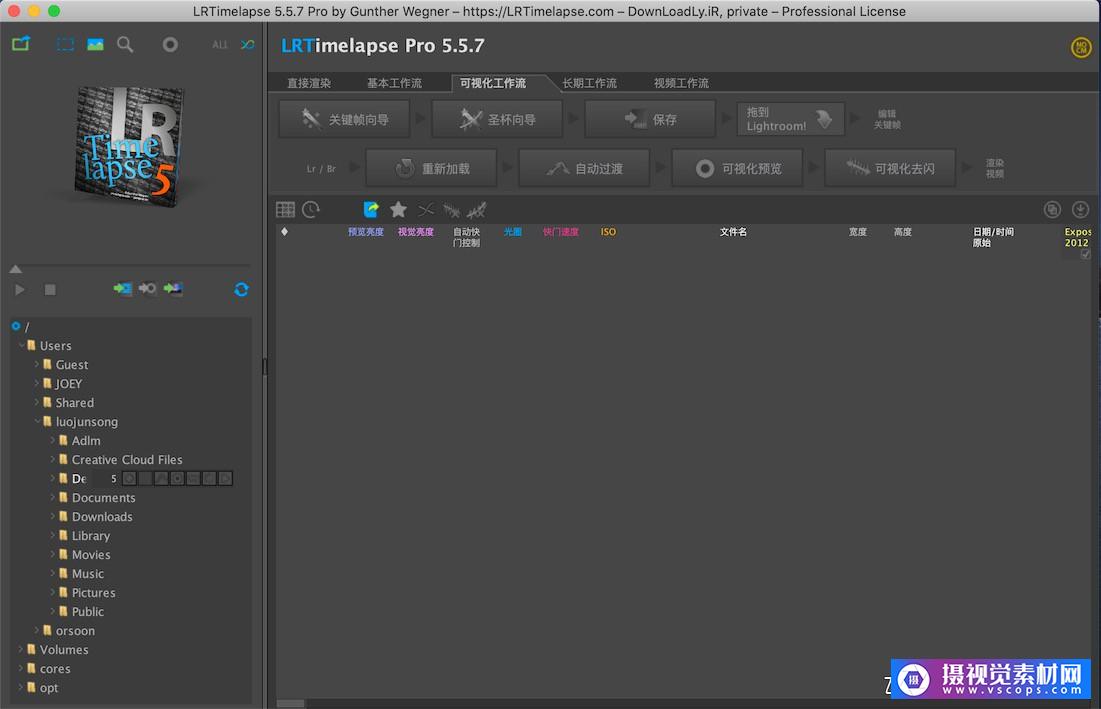Click the icon right of the deflicker wave
The width and height of the screenshot is (1101, 709).
pos(477,209)
